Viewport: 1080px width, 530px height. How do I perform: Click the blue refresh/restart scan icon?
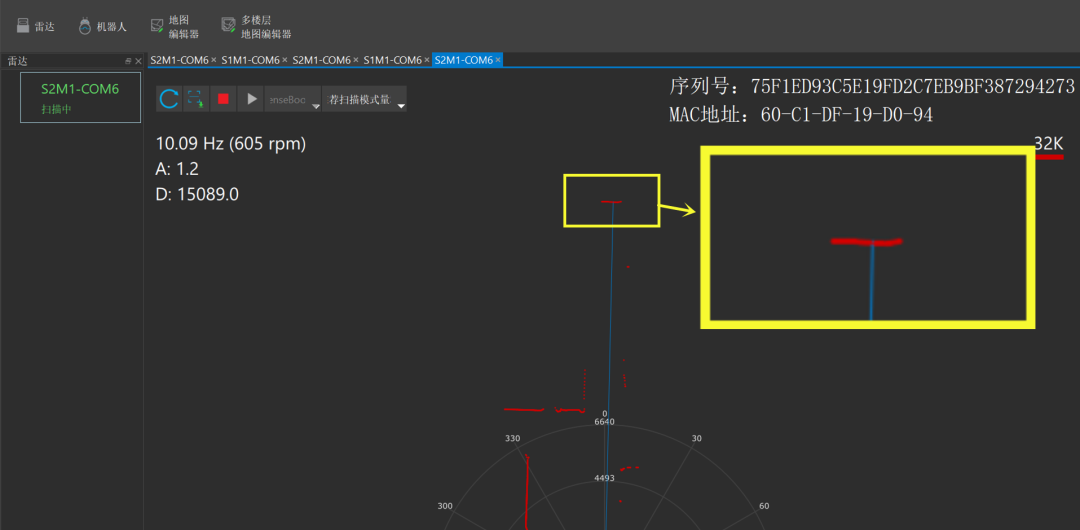click(x=169, y=99)
